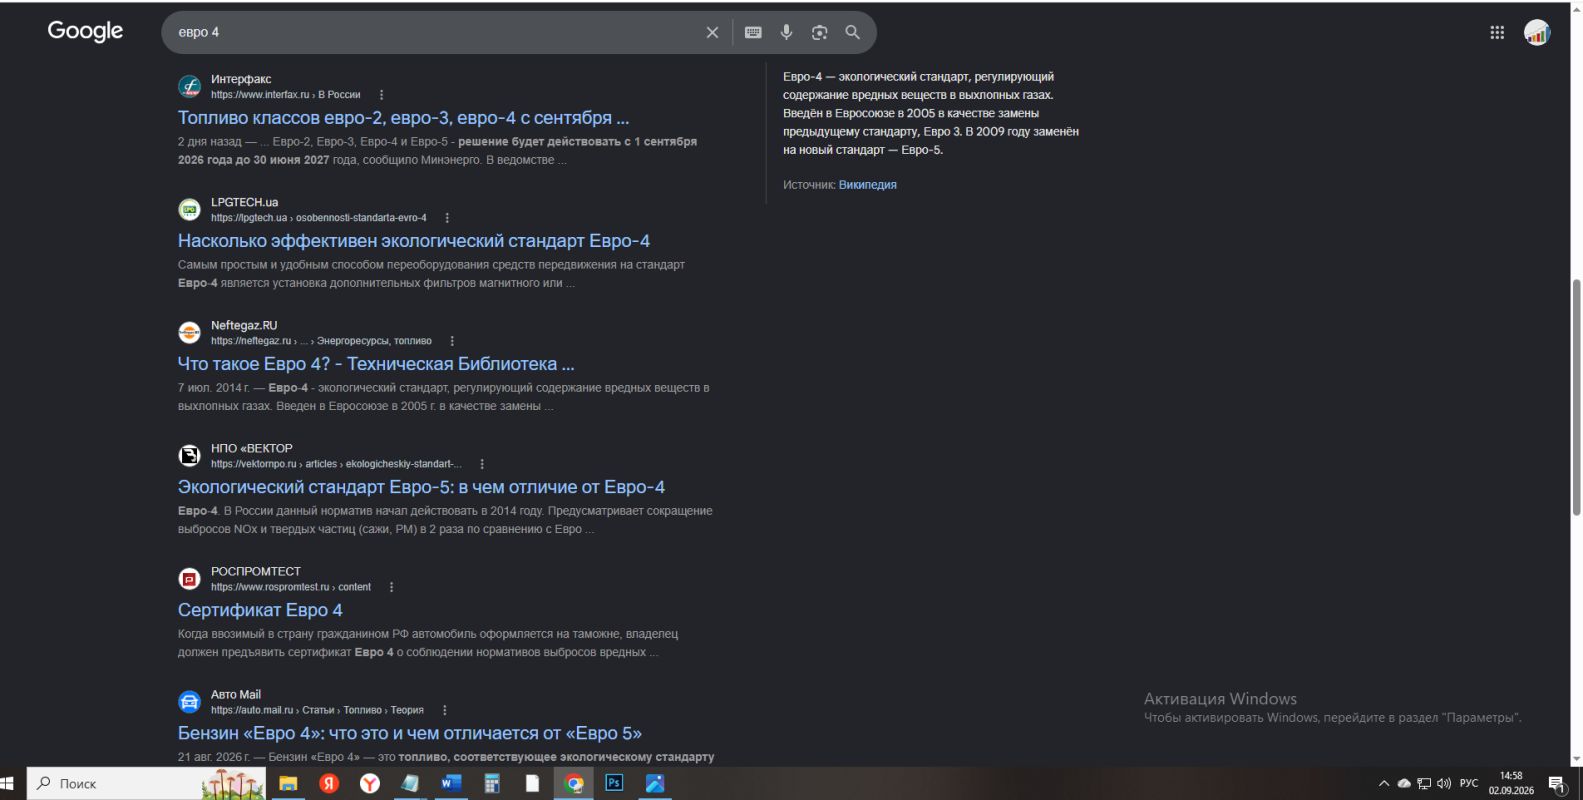Open 'Экологический стандарт Евро-5: в чем отличие' result
The image size is (1583, 800).
[x=421, y=487]
